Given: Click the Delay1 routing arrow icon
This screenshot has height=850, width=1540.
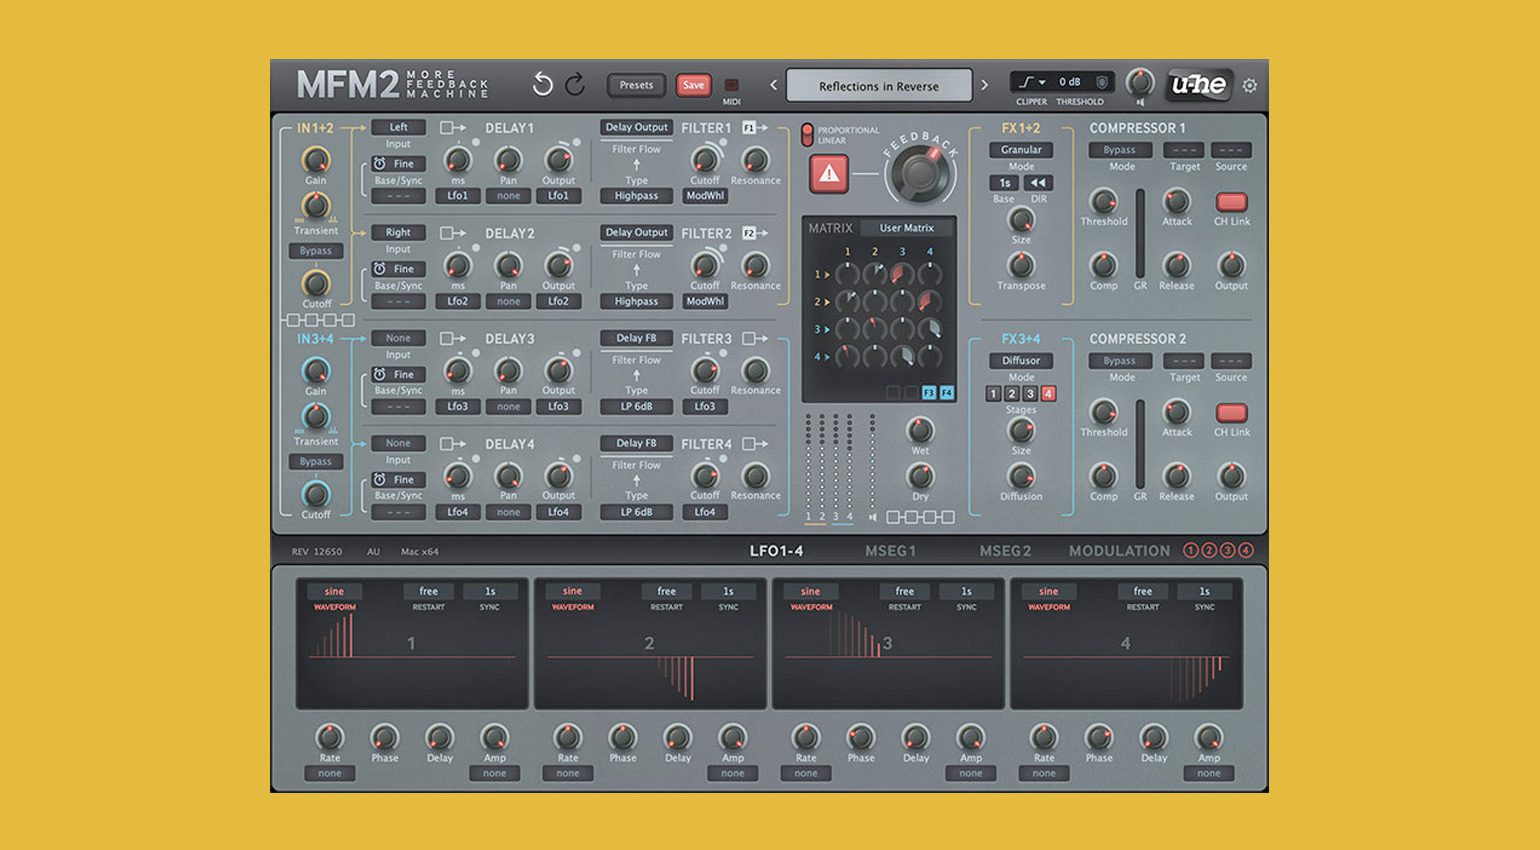Looking at the screenshot, I should pos(453,128).
